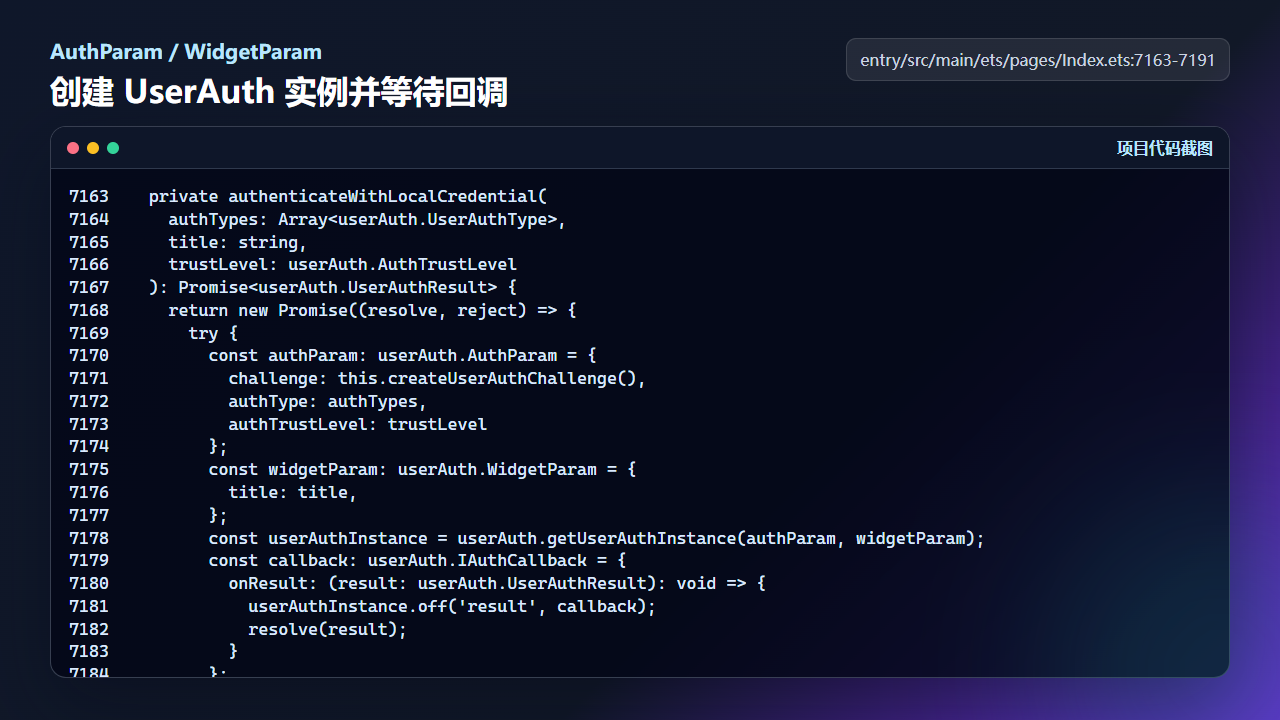Image resolution: width=1280 pixels, height=720 pixels.
Task: Click code '): Promise<userAuth.UserAuthResult> {'
Action: pyautogui.click(x=333, y=287)
